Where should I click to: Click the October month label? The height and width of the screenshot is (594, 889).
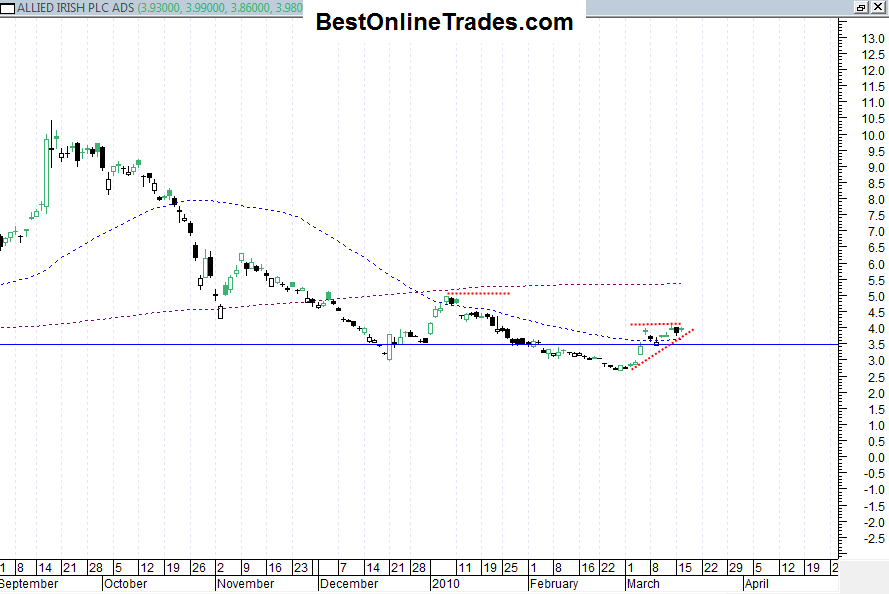(x=126, y=584)
